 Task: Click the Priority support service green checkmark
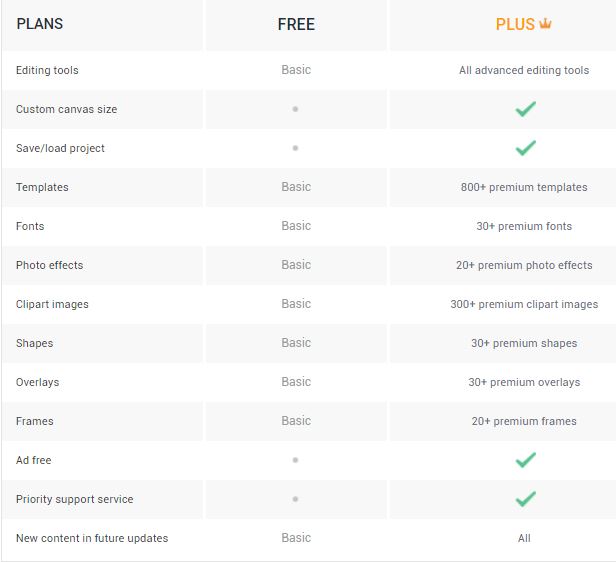pos(525,499)
